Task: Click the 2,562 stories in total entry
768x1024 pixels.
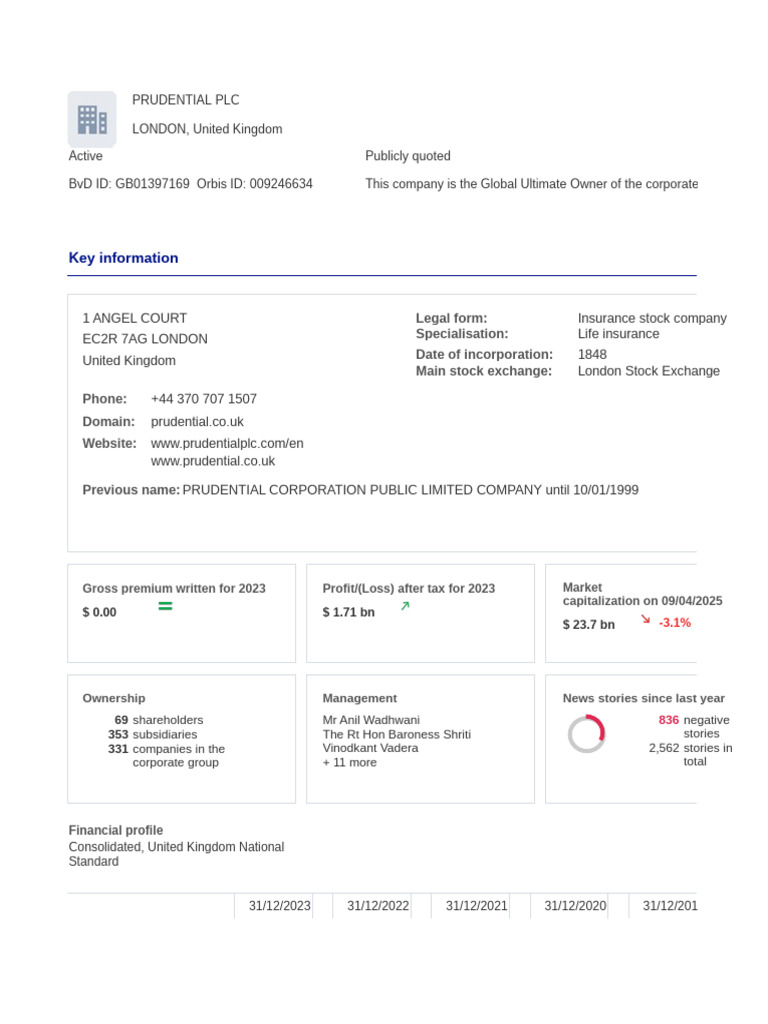Action: (690, 754)
